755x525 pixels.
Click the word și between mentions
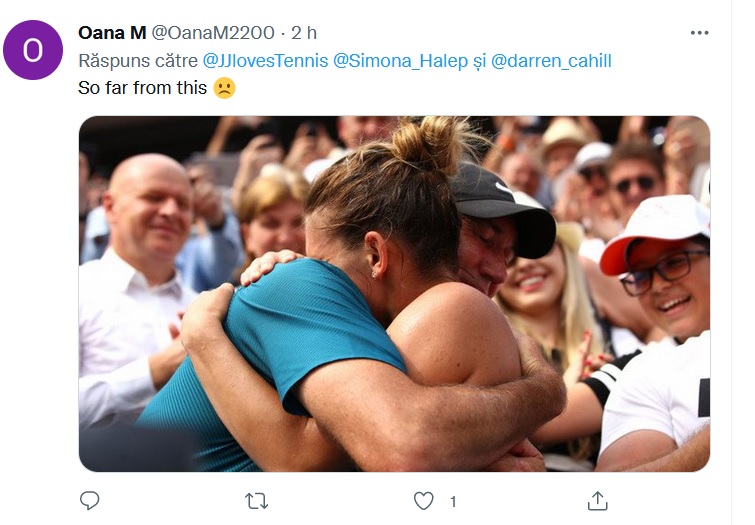479,62
